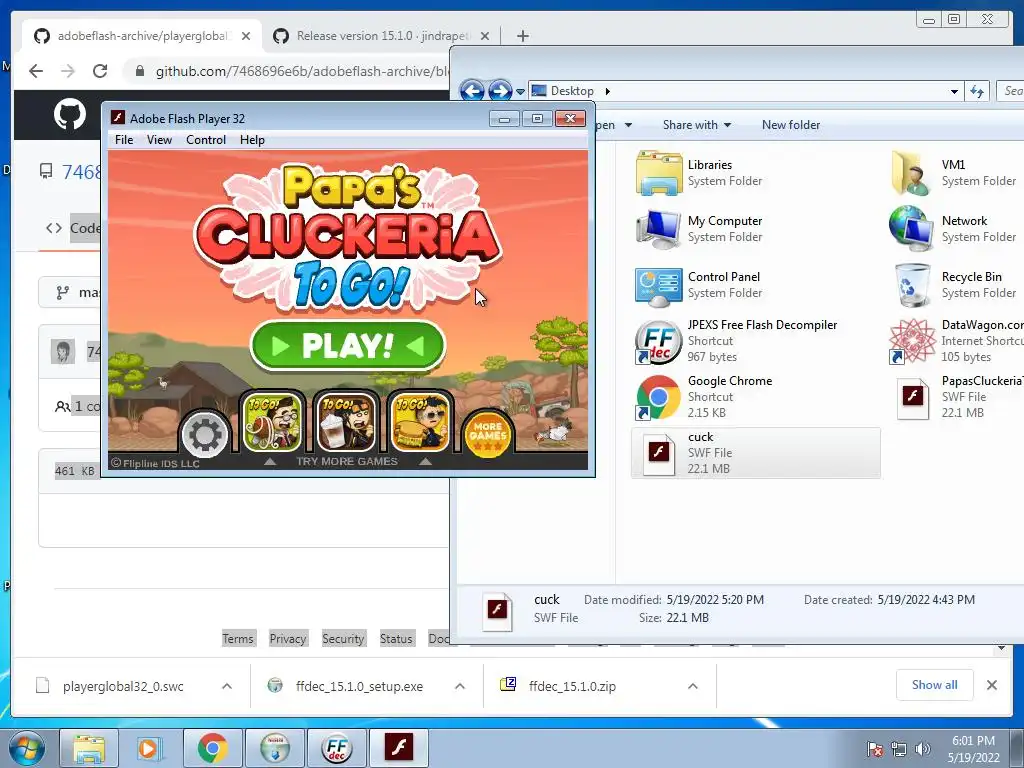This screenshot has height=768, width=1024.
Task: Click the Explorer back navigation arrow
Action: pos(472,91)
